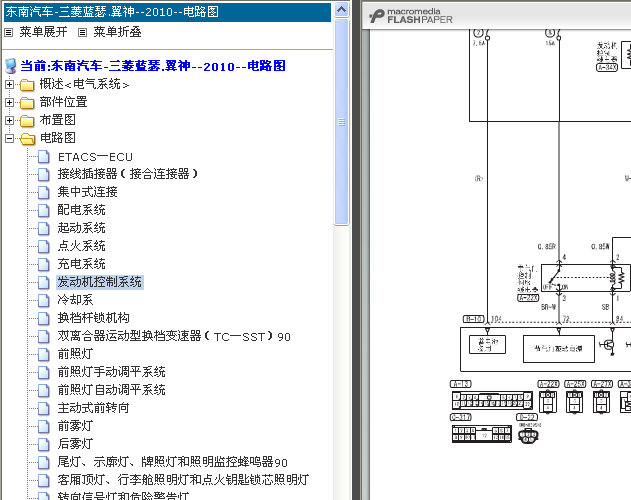Click the page icon beside 配电系统
Viewport: 631px width, 500px height.
point(43,211)
